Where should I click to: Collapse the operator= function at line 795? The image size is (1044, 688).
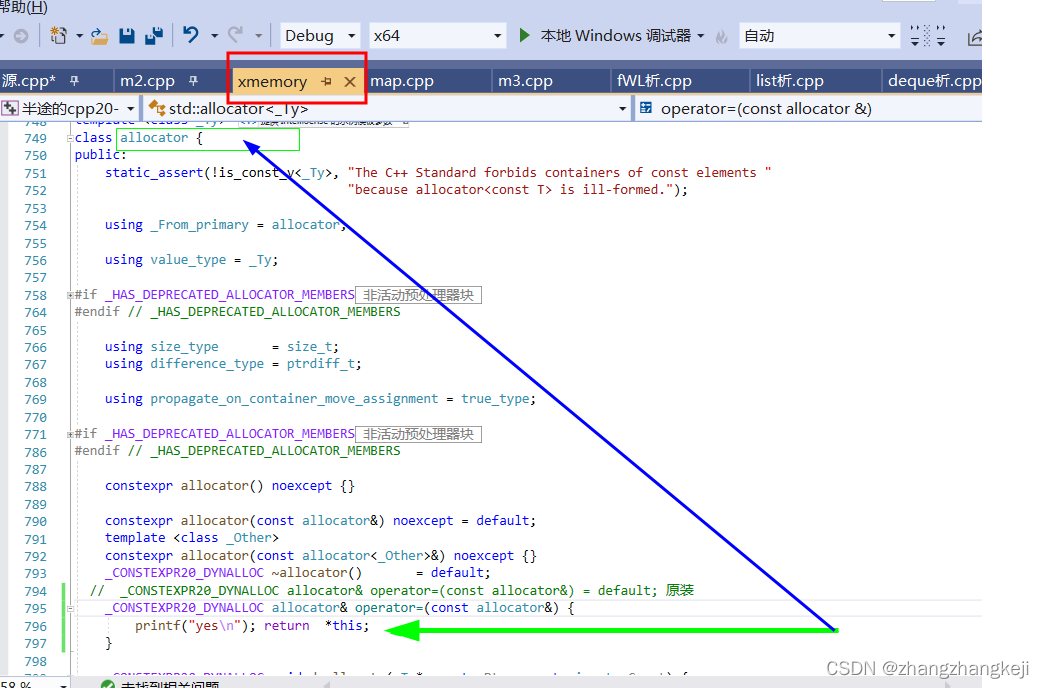tap(70, 608)
